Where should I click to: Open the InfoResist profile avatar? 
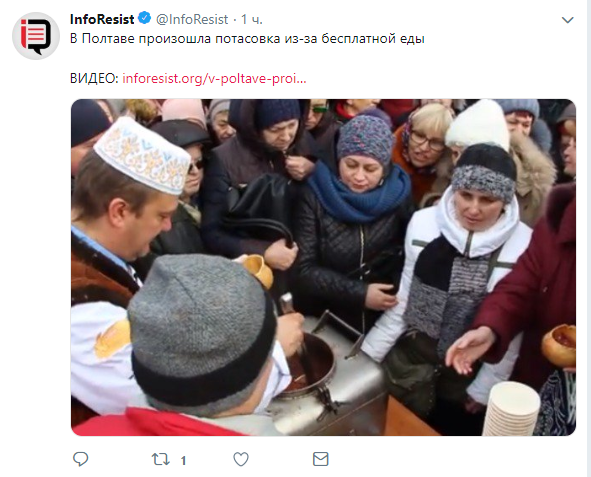click(36, 36)
